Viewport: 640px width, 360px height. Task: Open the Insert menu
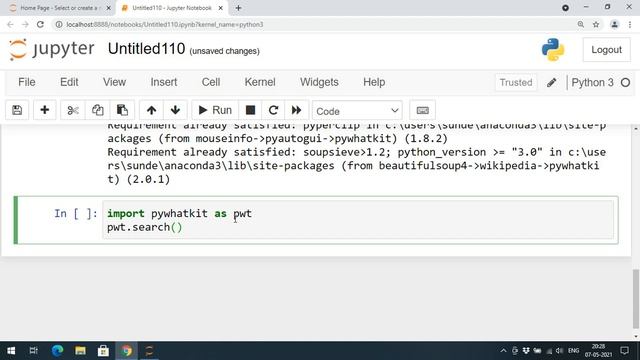164,82
